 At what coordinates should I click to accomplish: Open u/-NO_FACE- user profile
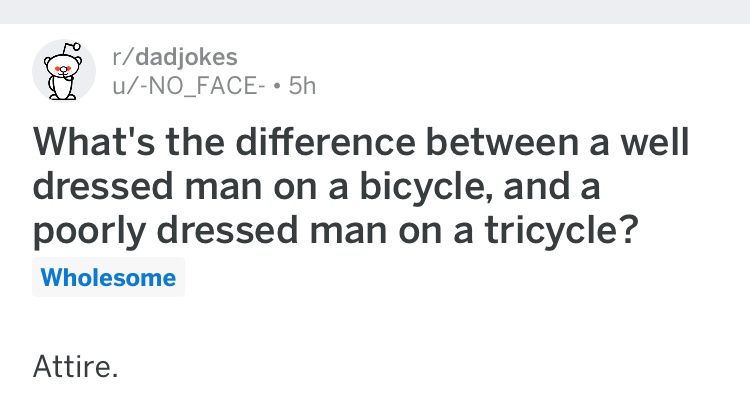(x=189, y=86)
